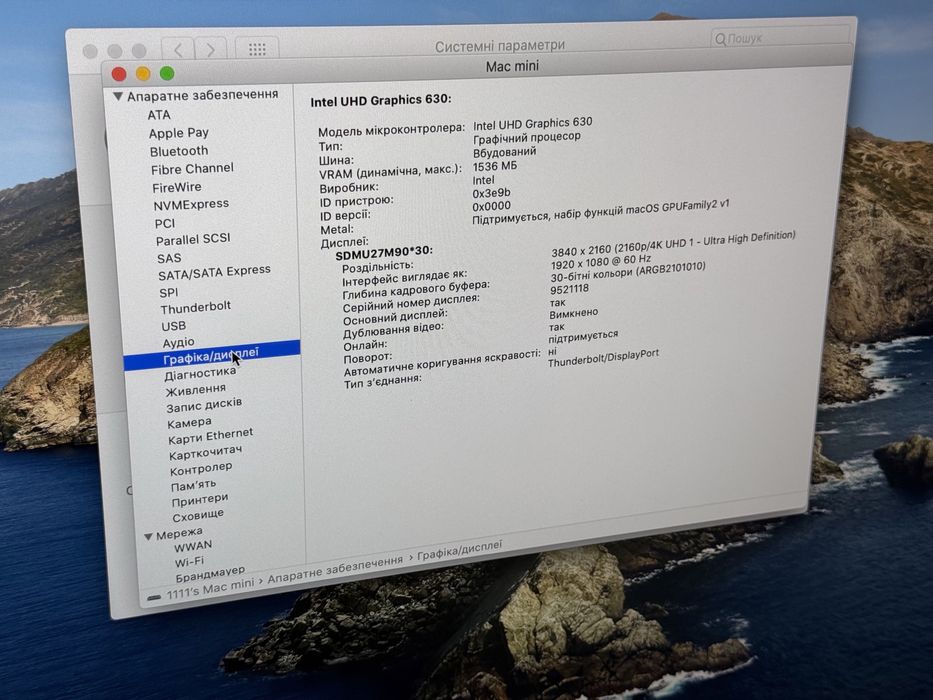Screen dimensions: 933x700
Task: Click the 3840 x 2160 resolution value
Action: point(673,244)
